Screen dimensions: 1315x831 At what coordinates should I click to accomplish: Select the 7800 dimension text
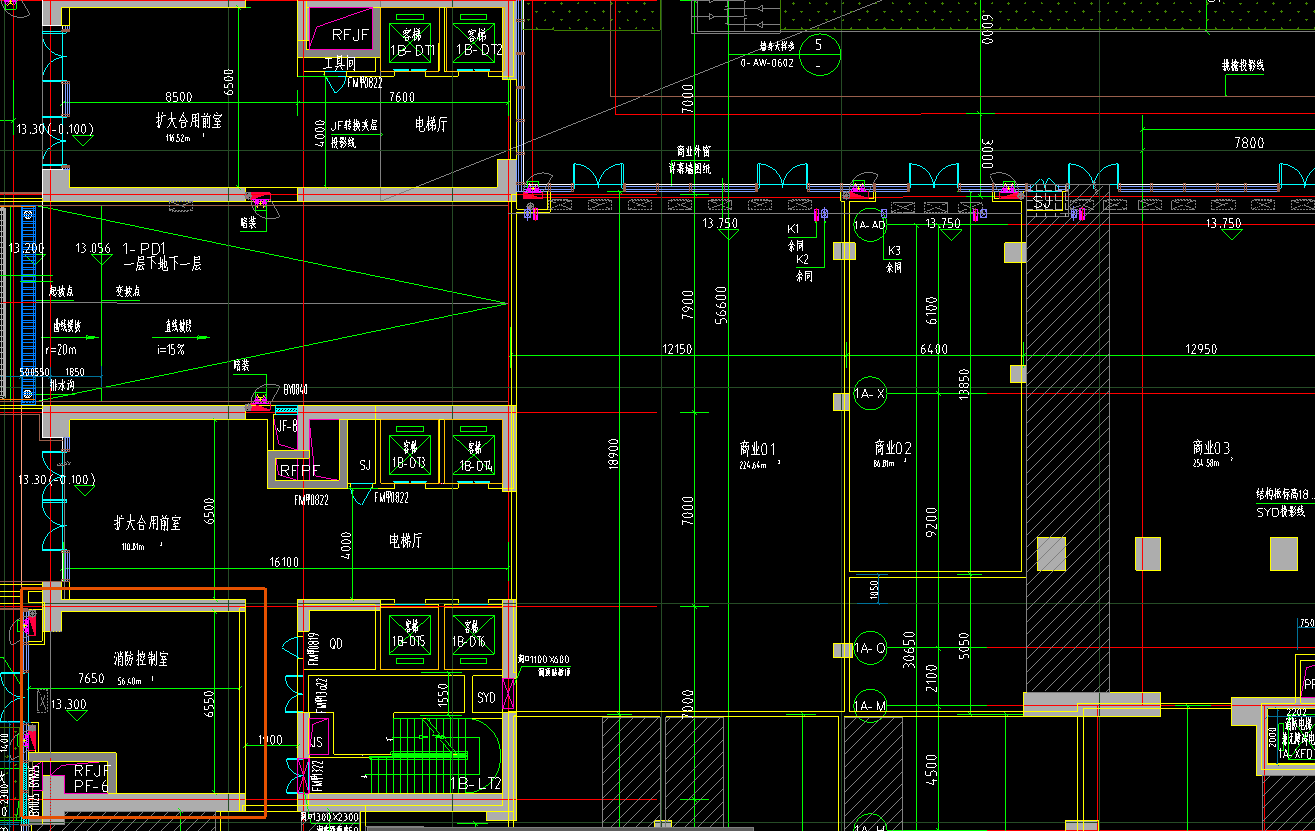tap(1249, 143)
